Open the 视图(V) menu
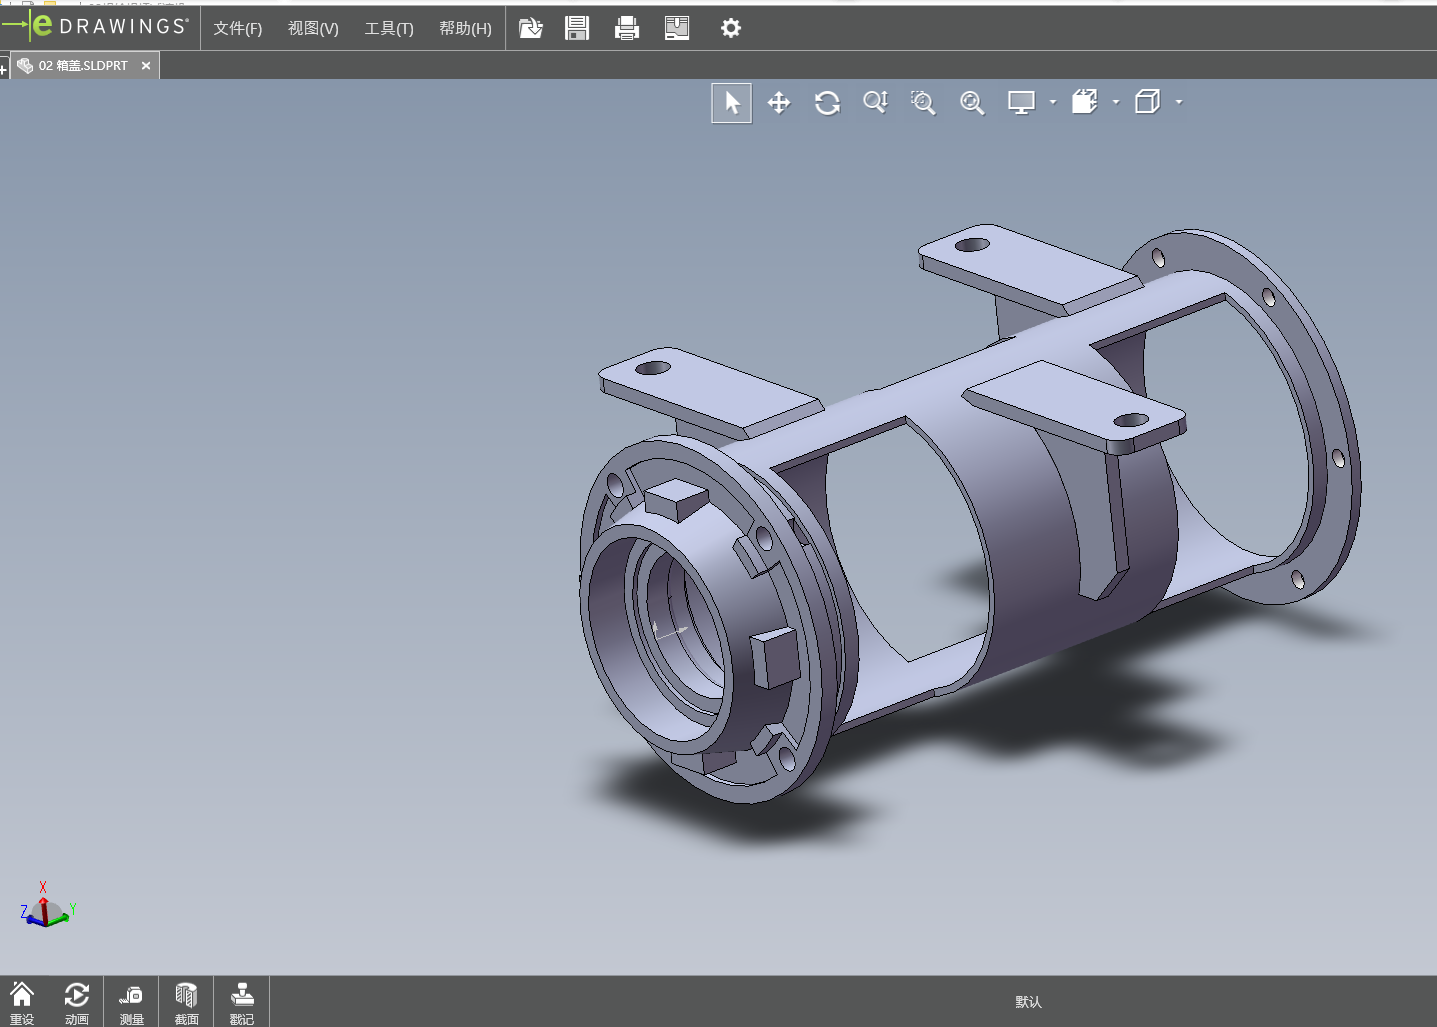This screenshot has height=1027, width=1437. pyautogui.click(x=313, y=28)
